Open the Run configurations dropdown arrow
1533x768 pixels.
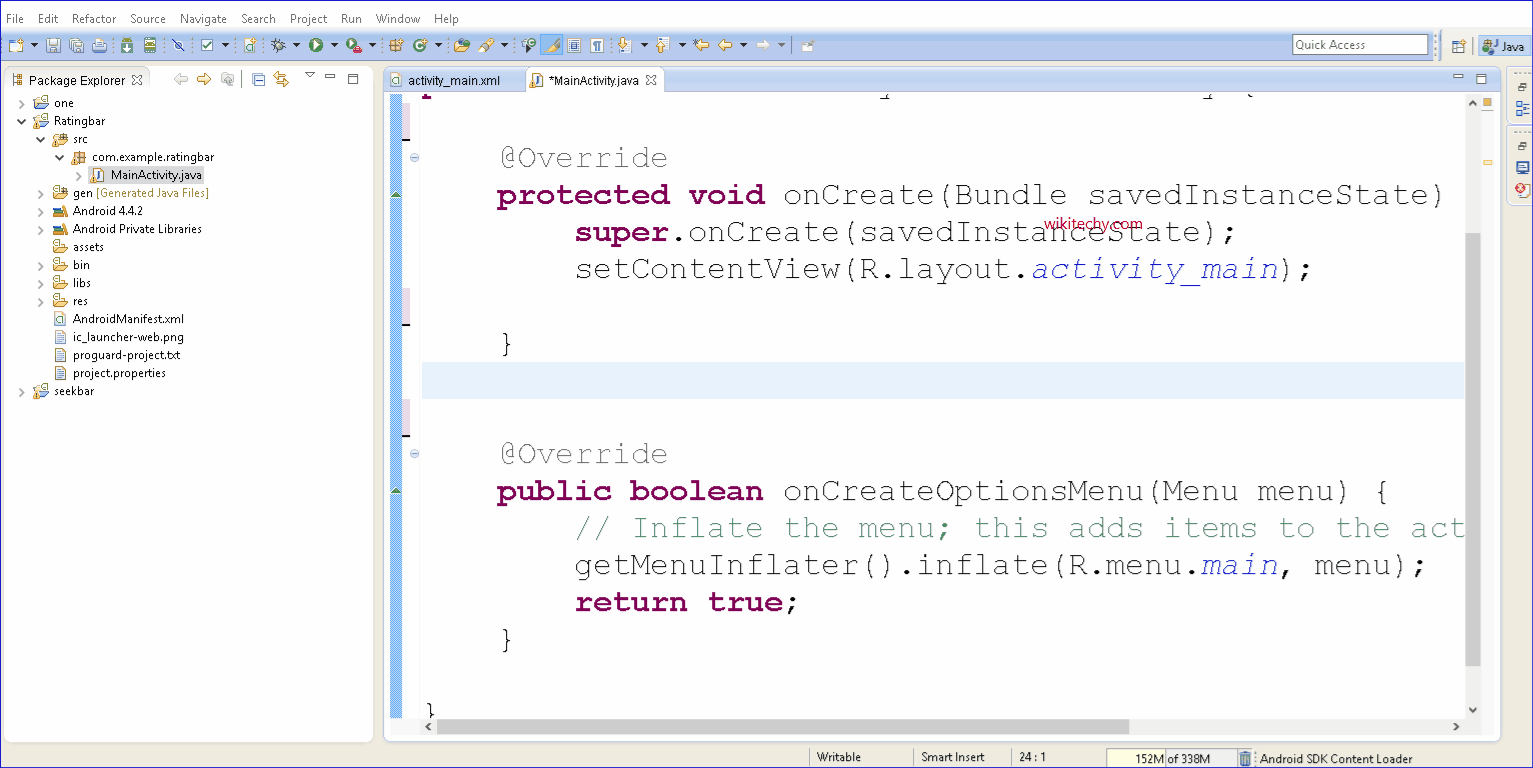pos(333,44)
